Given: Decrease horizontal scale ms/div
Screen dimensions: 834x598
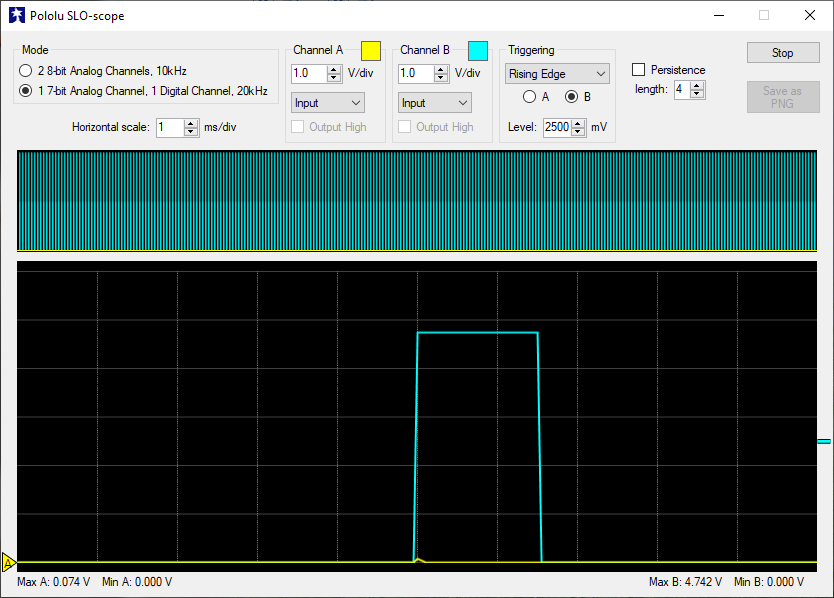Looking at the screenshot, I should click(x=191, y=131).
